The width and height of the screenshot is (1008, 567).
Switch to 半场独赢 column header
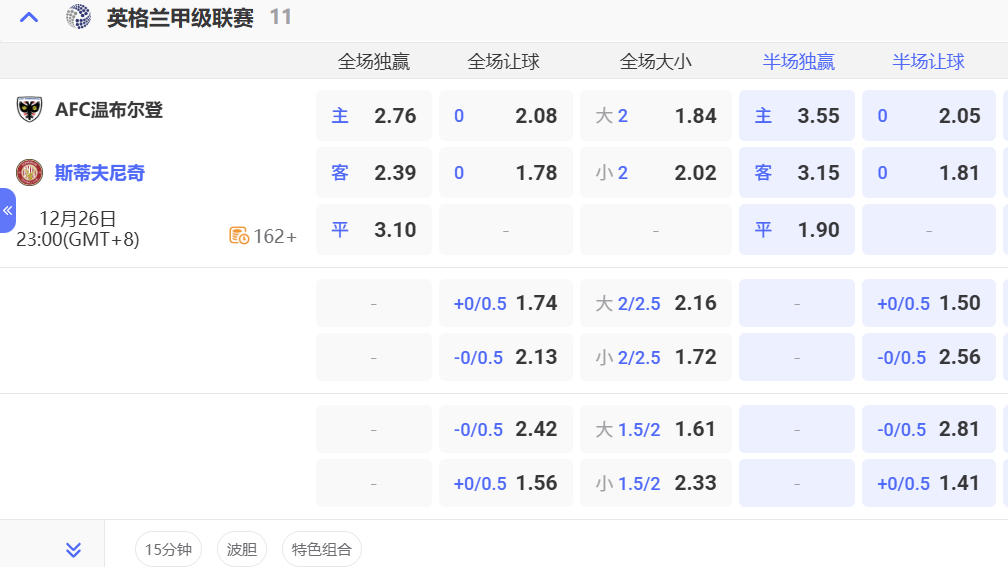tap(798, 62)
